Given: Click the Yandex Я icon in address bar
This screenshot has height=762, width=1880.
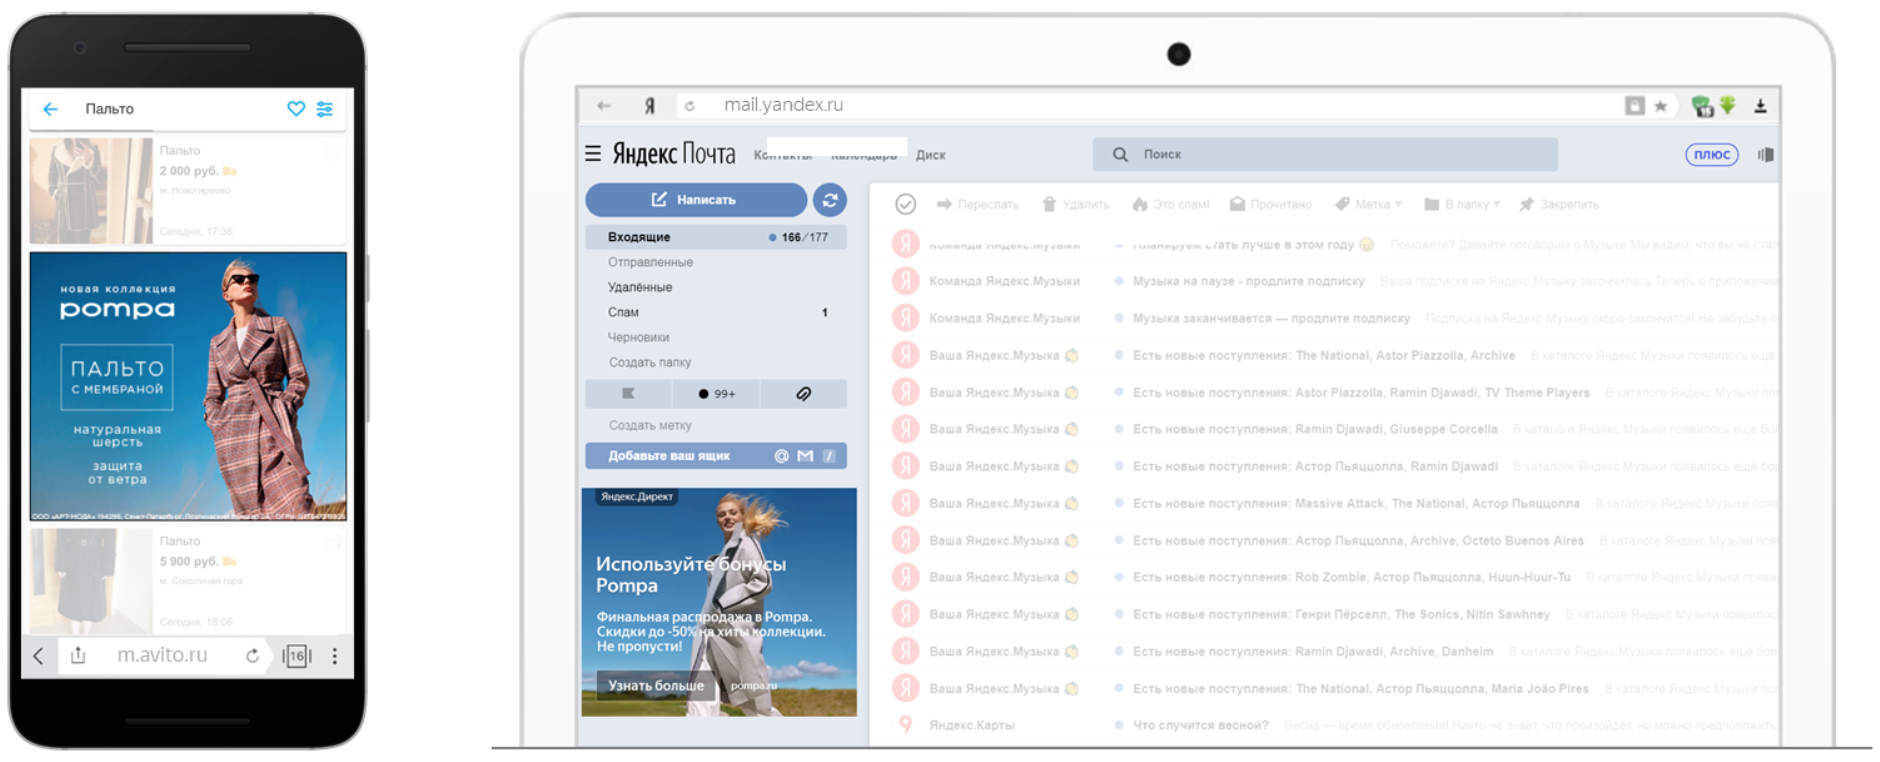Looking at the screenshot, I should tap(649, 105).
